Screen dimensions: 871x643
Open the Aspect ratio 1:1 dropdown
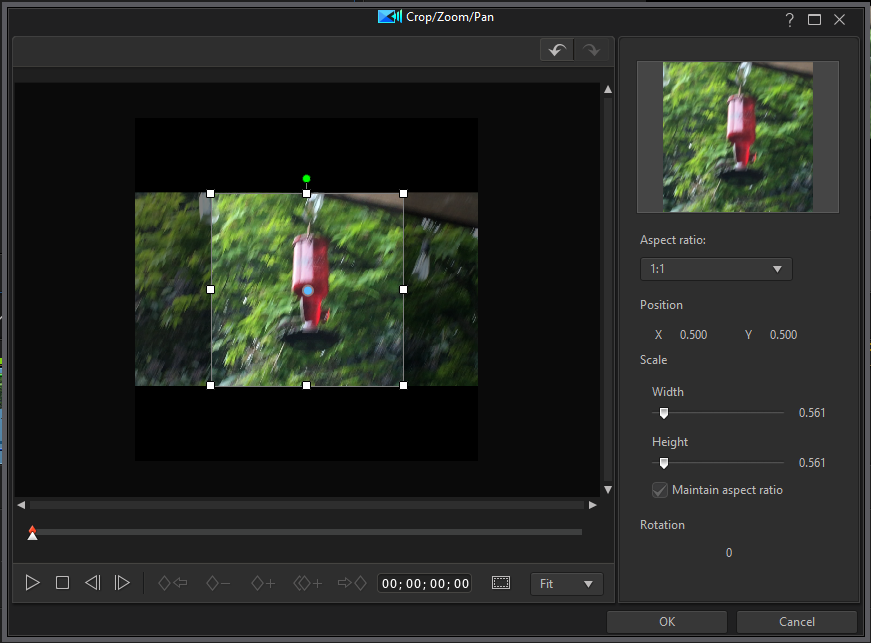[x=716, y=269]
